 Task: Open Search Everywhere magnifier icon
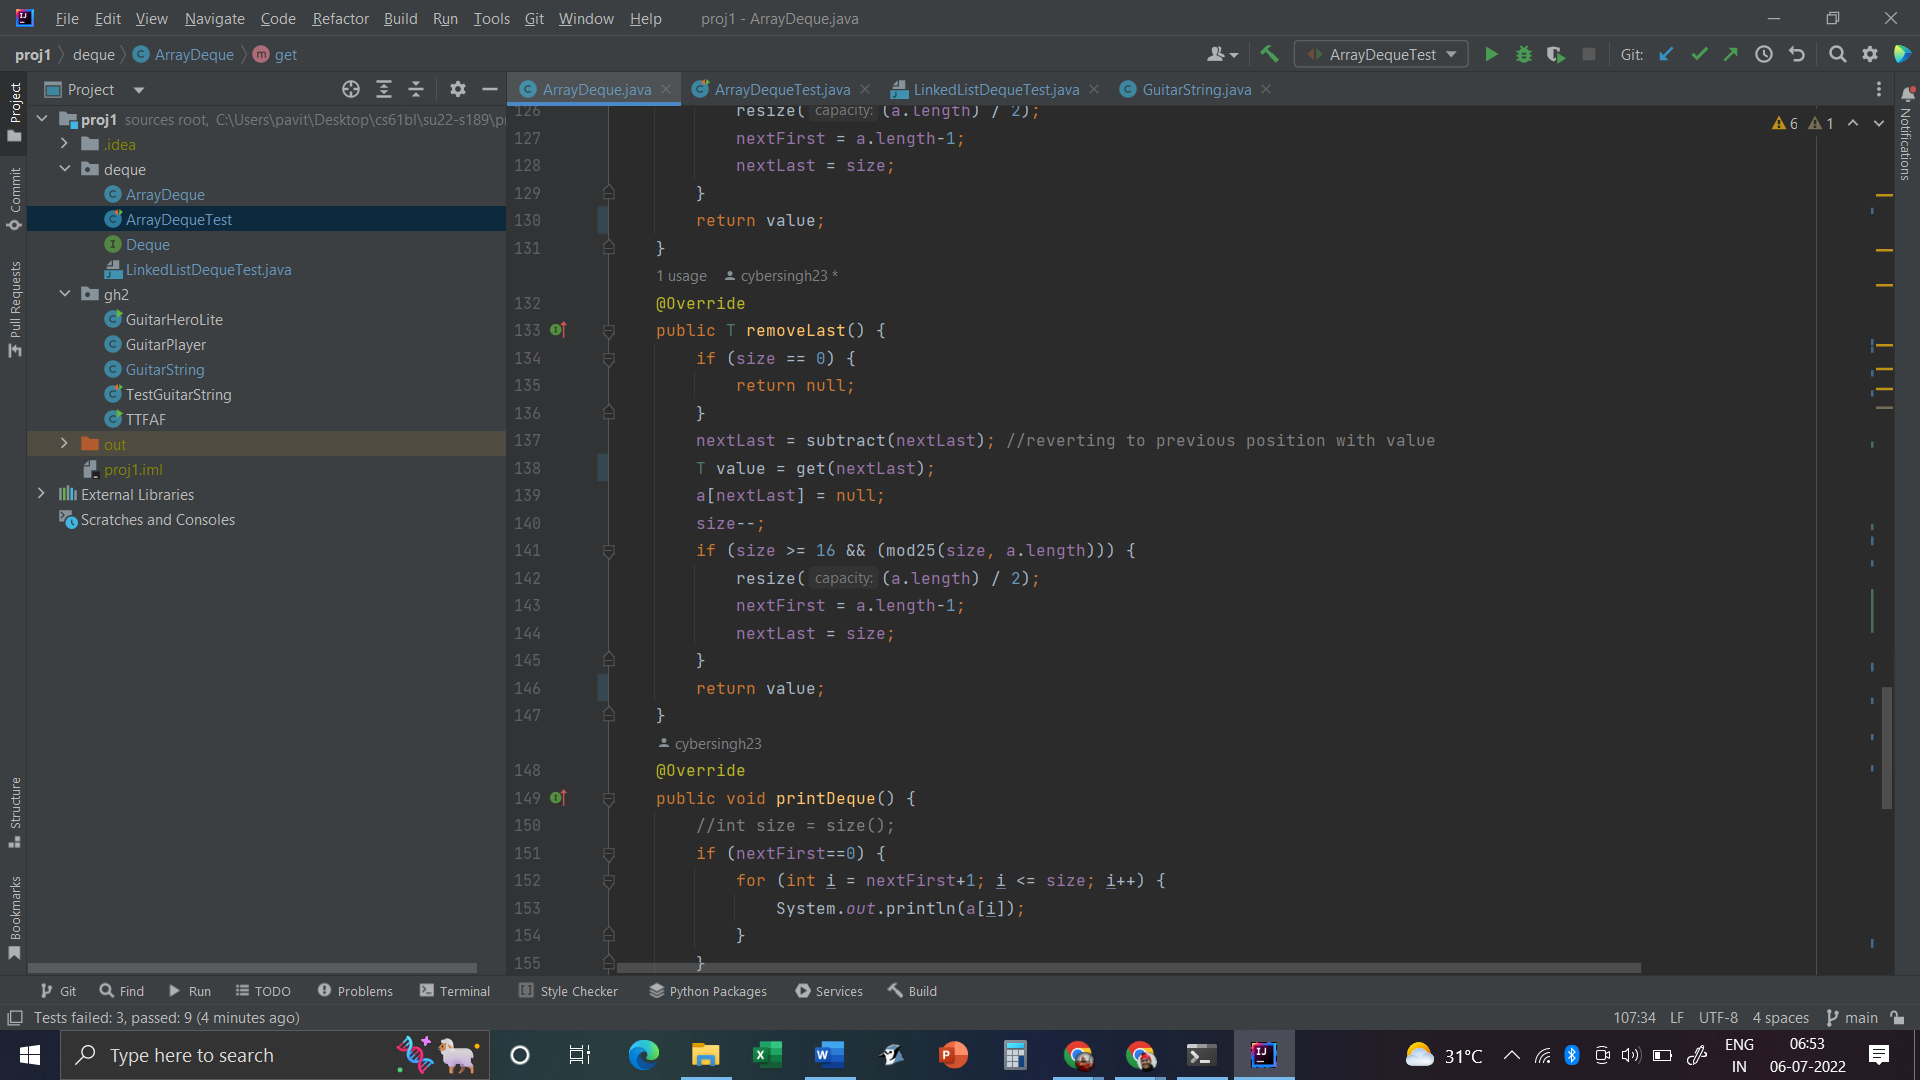coord(1837,55)
